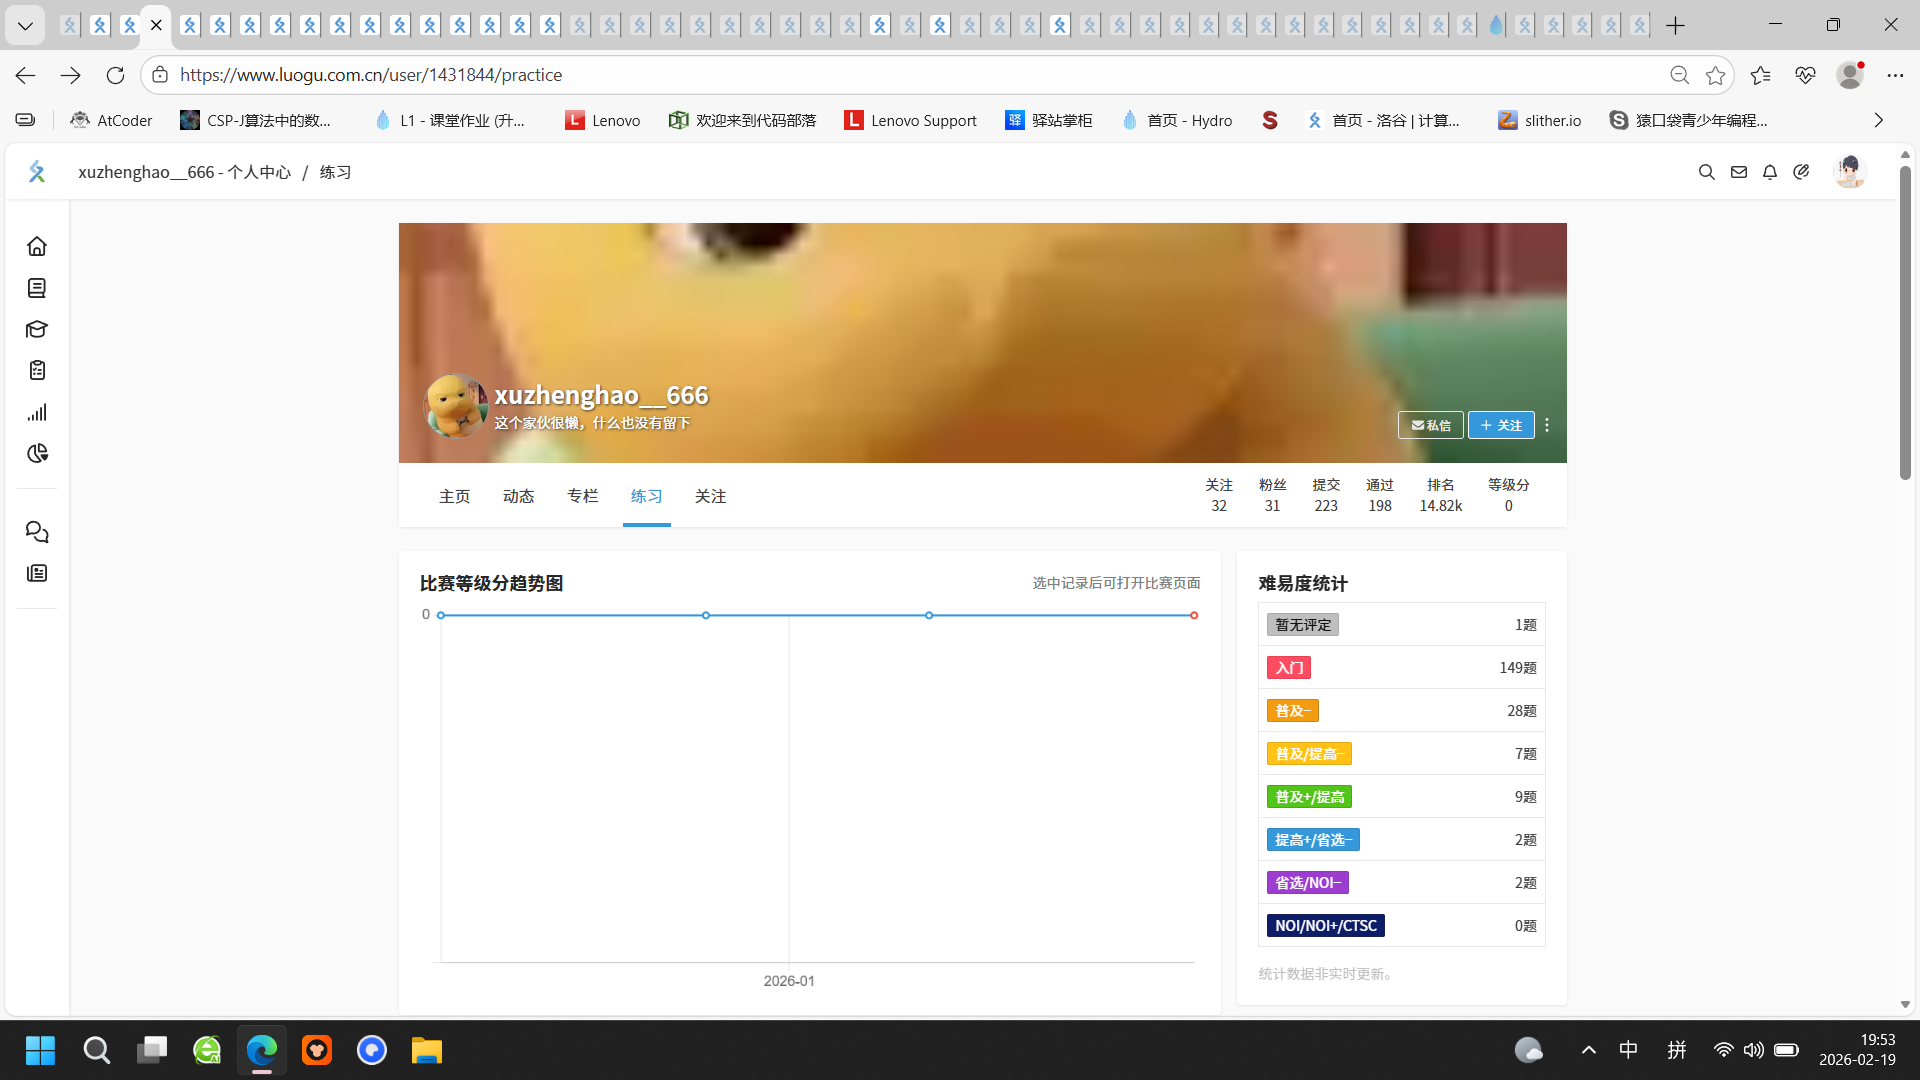Open the contest clipboard icon in sidebar
The height and width of the screenshot is (1080, 1920).
click(x=37, y=370)
